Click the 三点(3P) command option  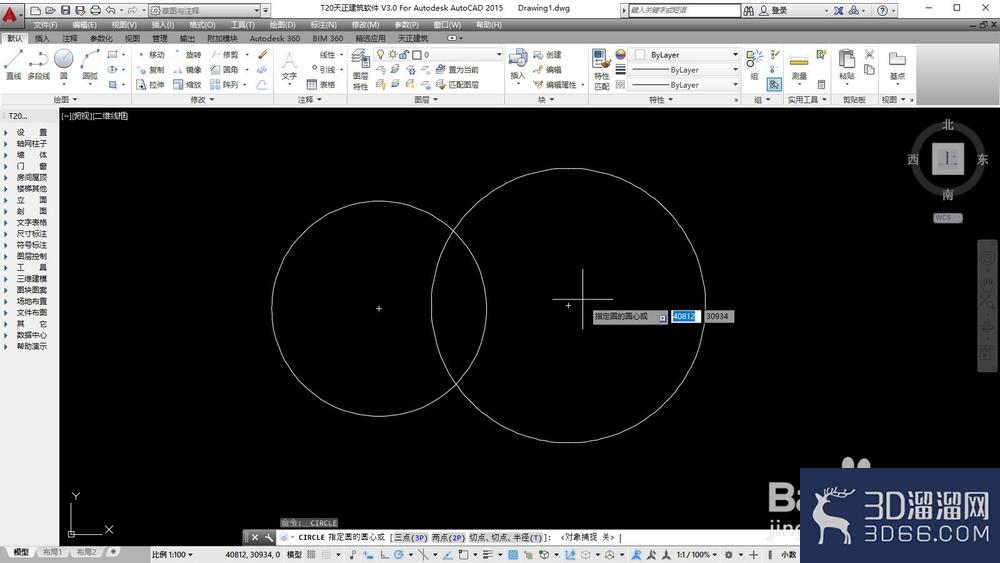pyautogui.click(x=410, y=537)
